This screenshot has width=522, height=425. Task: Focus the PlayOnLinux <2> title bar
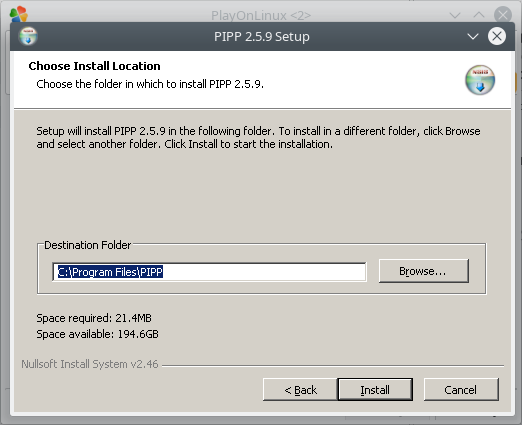pos(261,15)
